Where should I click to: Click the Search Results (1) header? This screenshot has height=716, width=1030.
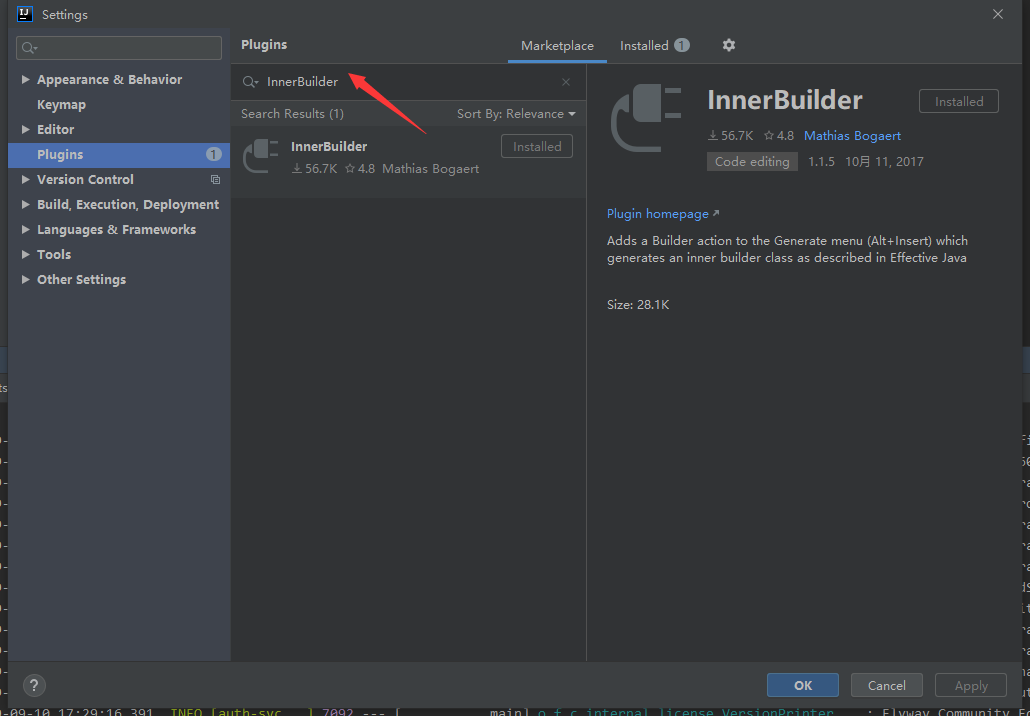point(292,114)
